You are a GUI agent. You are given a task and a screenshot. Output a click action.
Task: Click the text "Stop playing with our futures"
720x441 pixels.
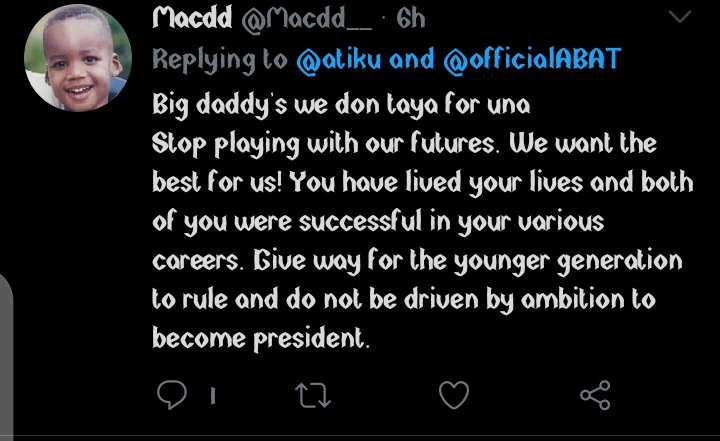pos(326,143)
